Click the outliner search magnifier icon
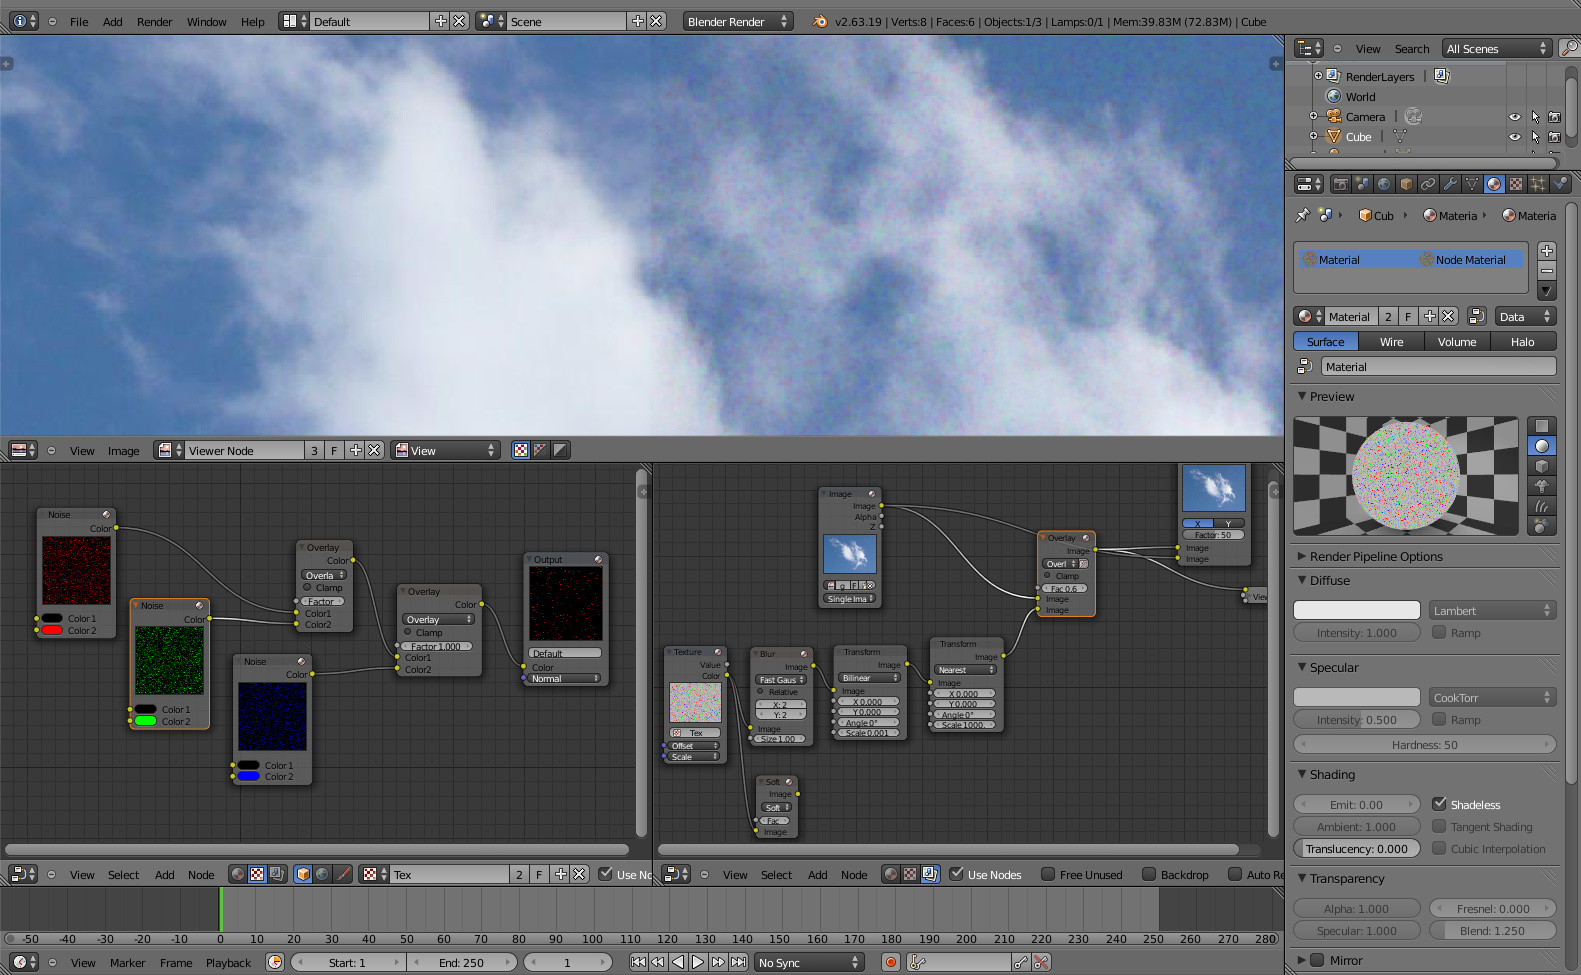This screenshot has height=975, width=1581. pyautogui.click(x=1569, y=48)
